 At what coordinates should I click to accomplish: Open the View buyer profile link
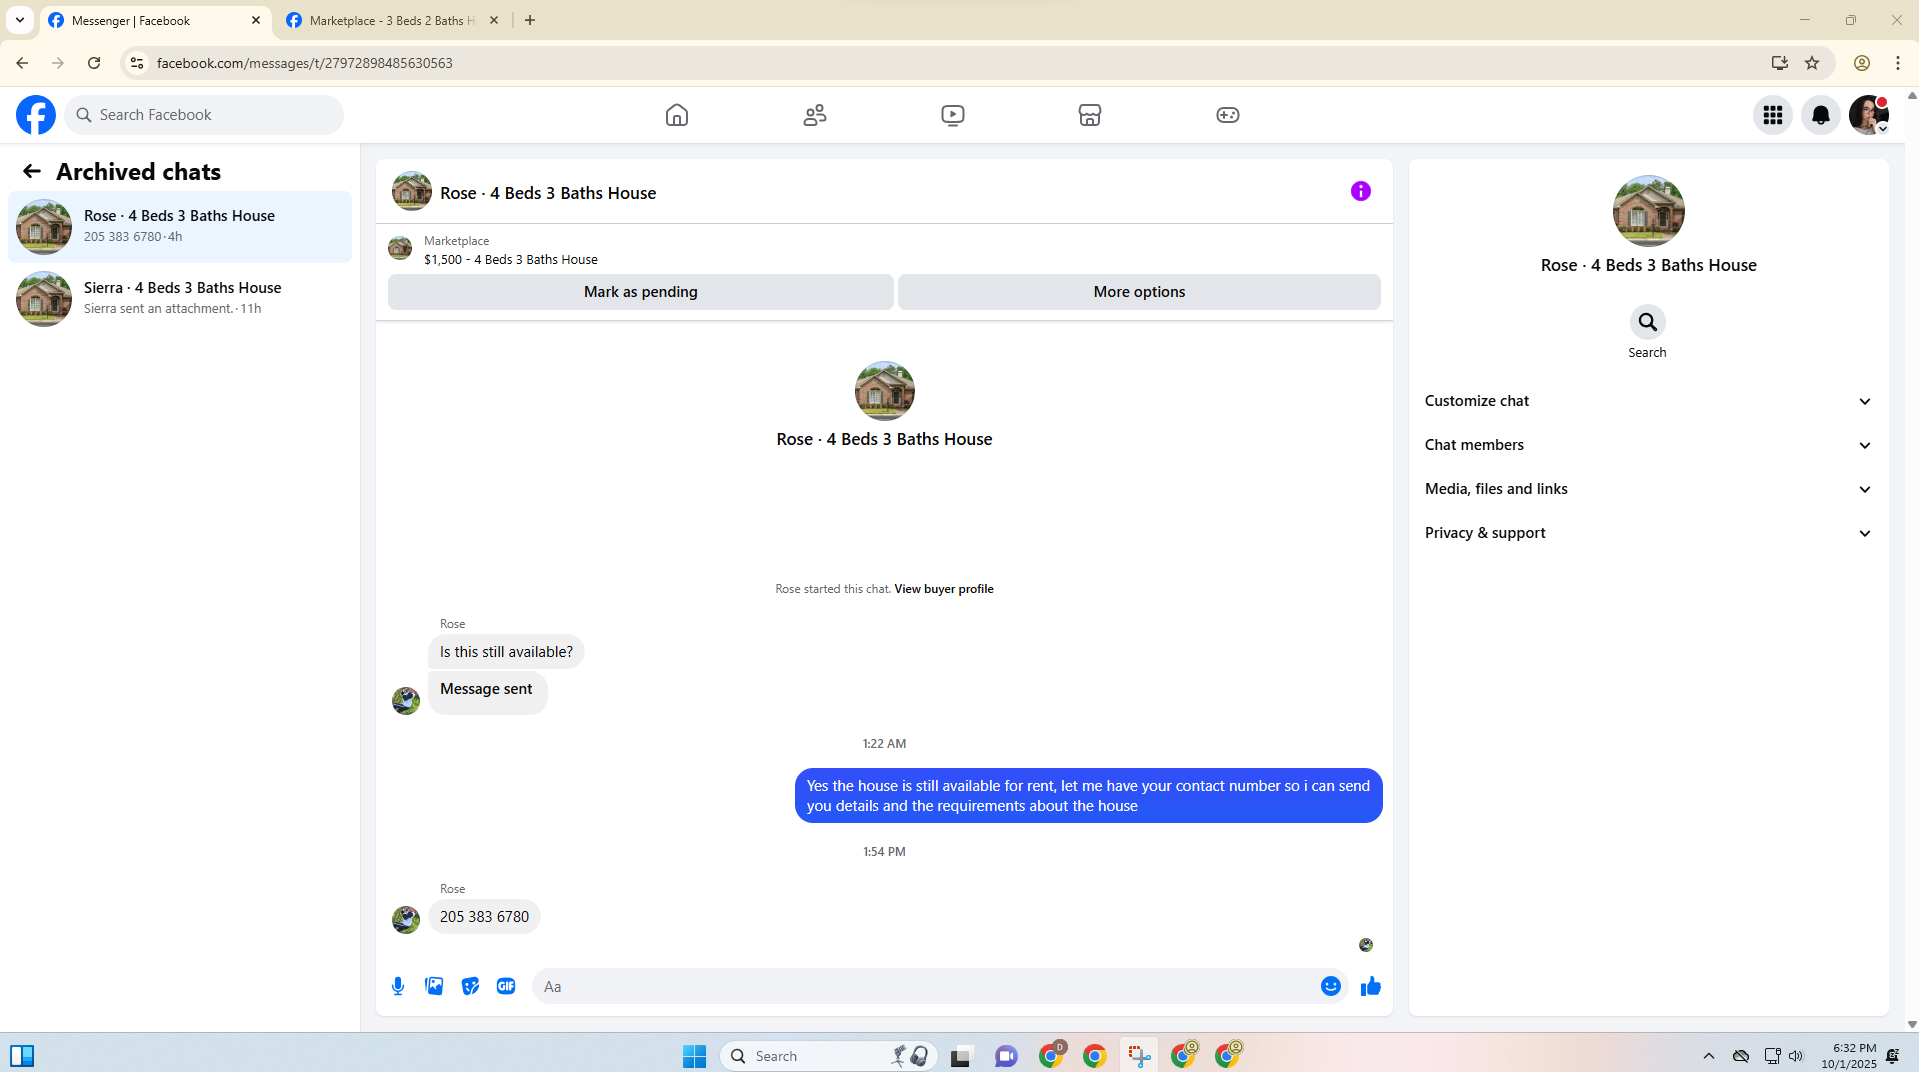pyautogui.click(x=944, y=589)
